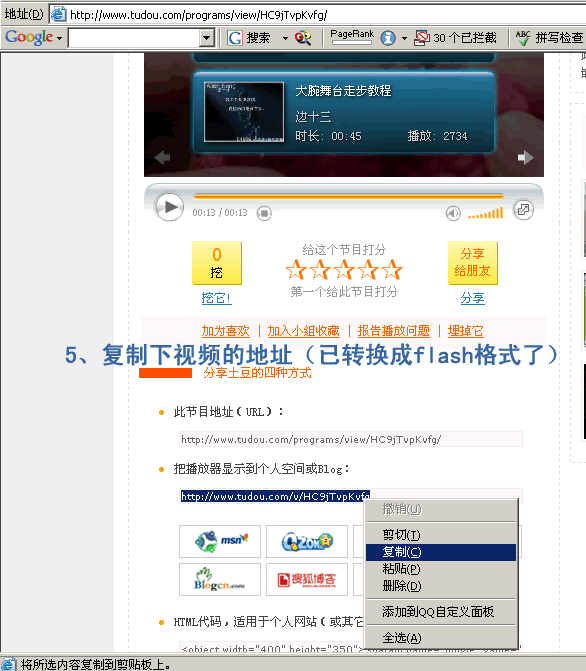This screenshot has height=671, width=586.
Task: Click the PageRank indicator
Action: [352, 37]
